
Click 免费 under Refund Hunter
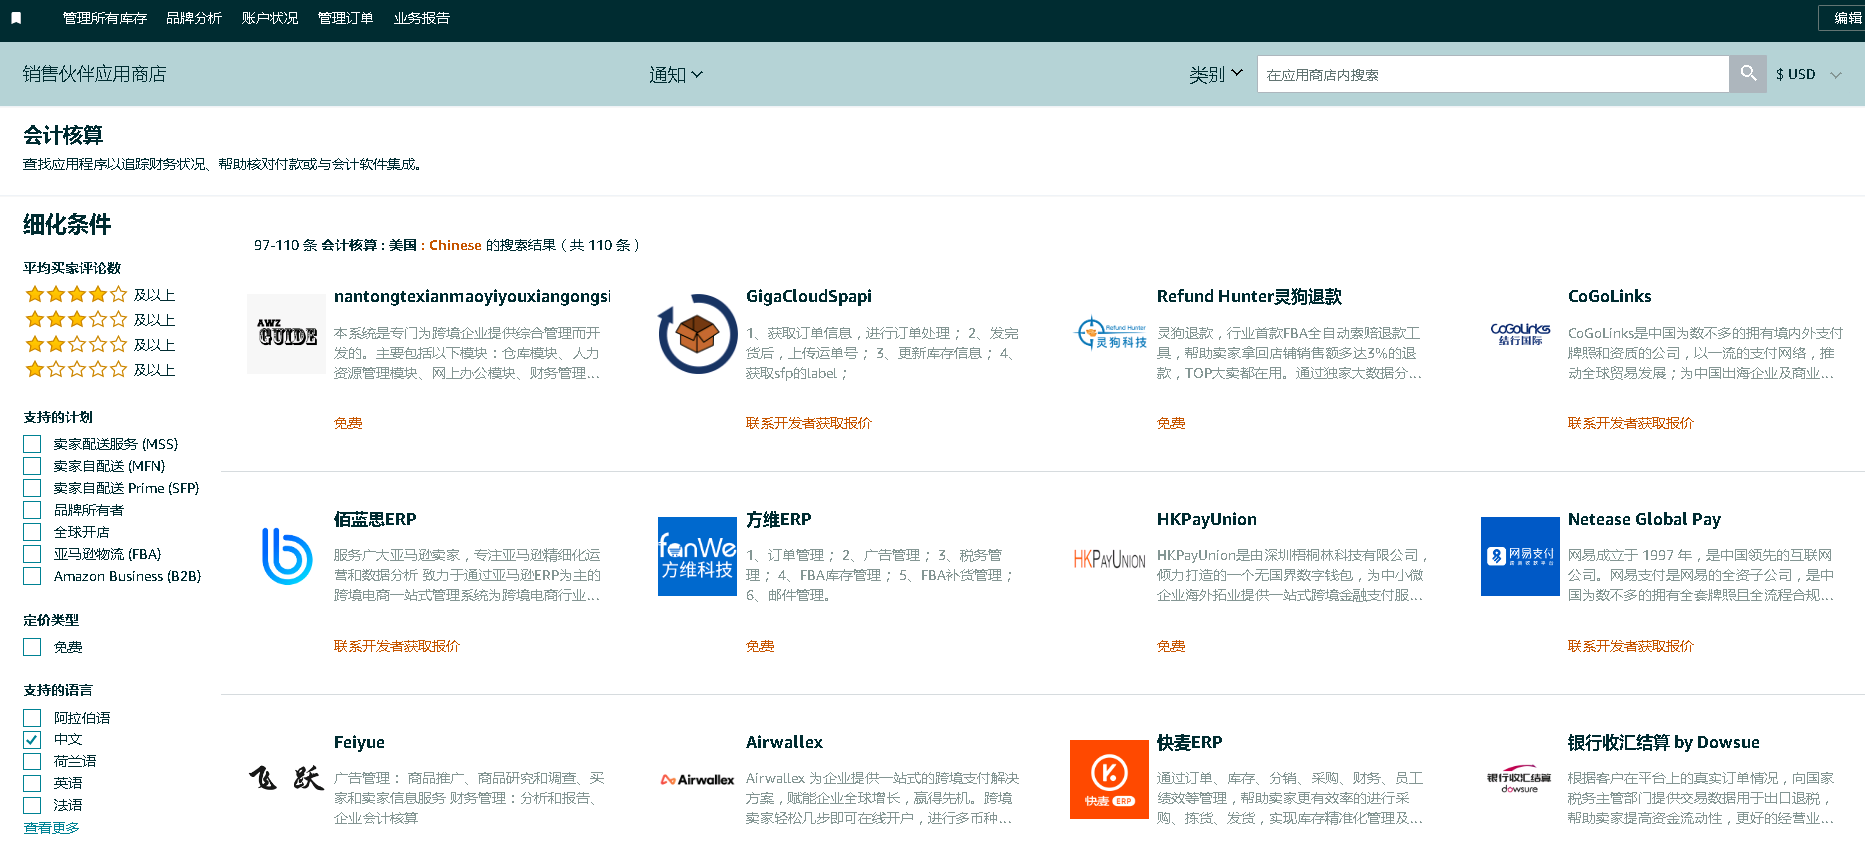pos(1171,423)
